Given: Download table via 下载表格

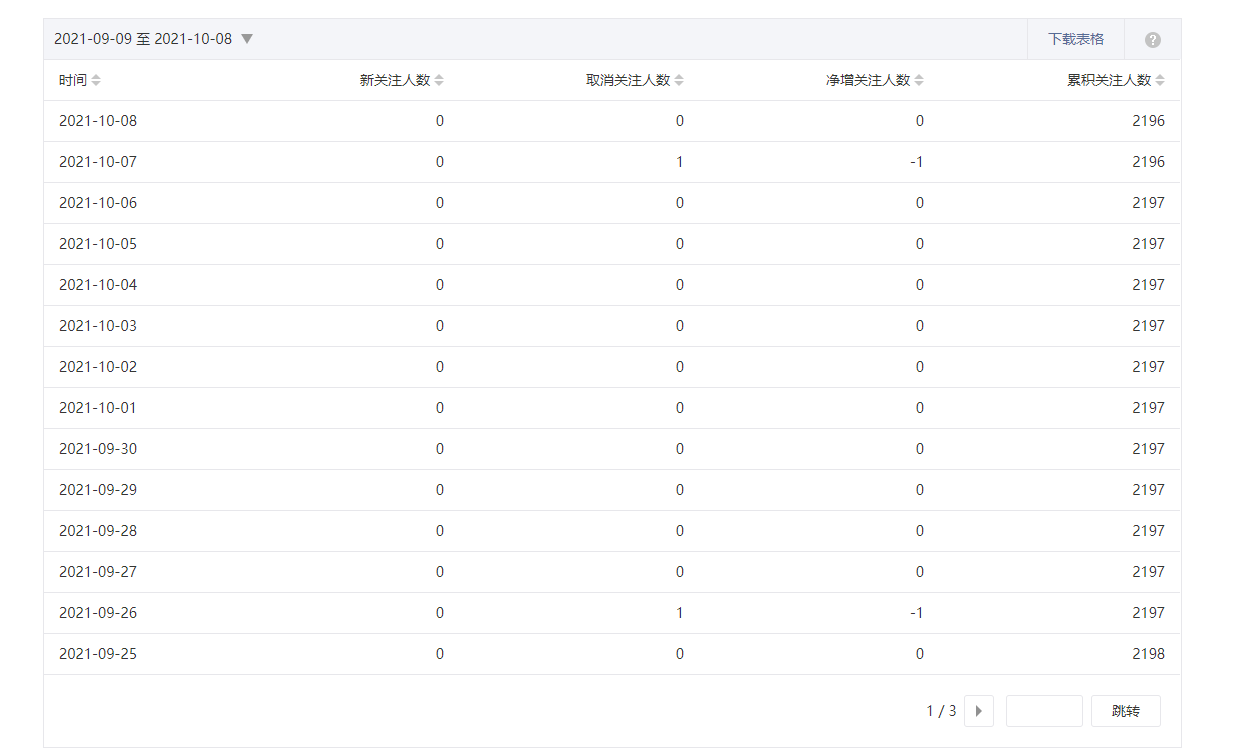Looking at the screenshot, I should coord(1076,39).
